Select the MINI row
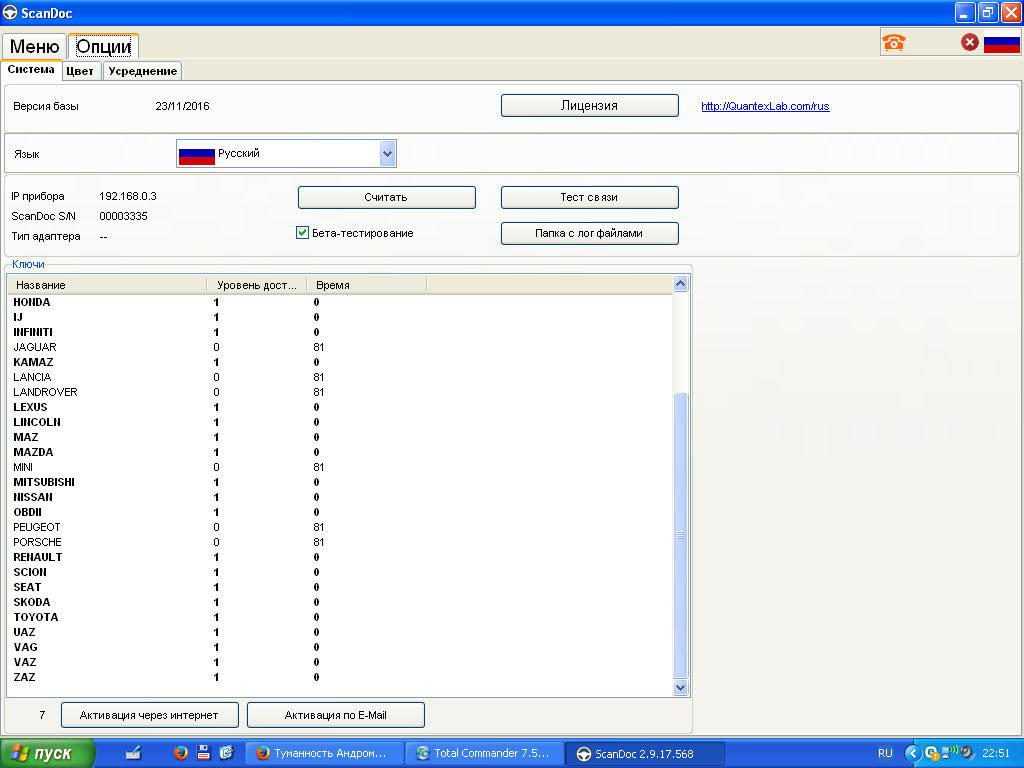The height and width of the screenshot is (768, 1024). point(340,468)
